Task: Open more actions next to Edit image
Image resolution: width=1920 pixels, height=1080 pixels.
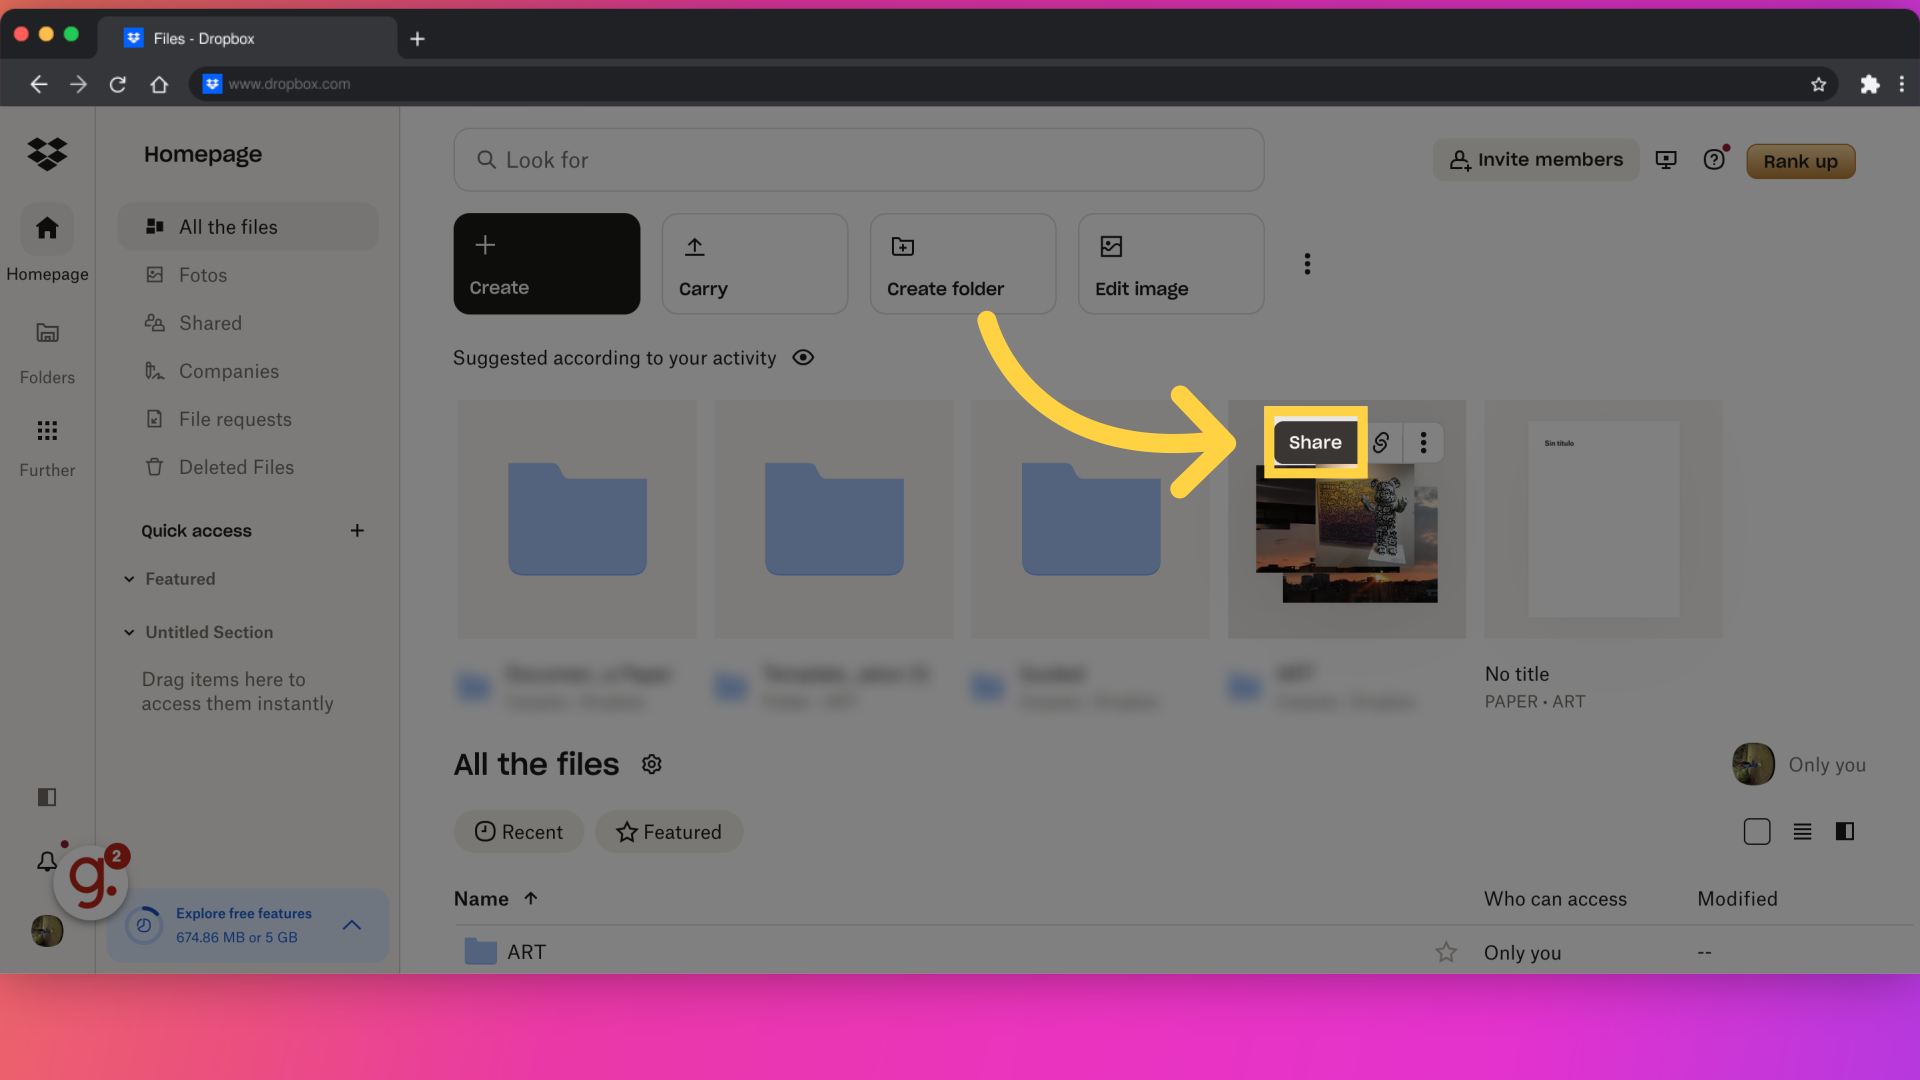Action: point(1307,264)
